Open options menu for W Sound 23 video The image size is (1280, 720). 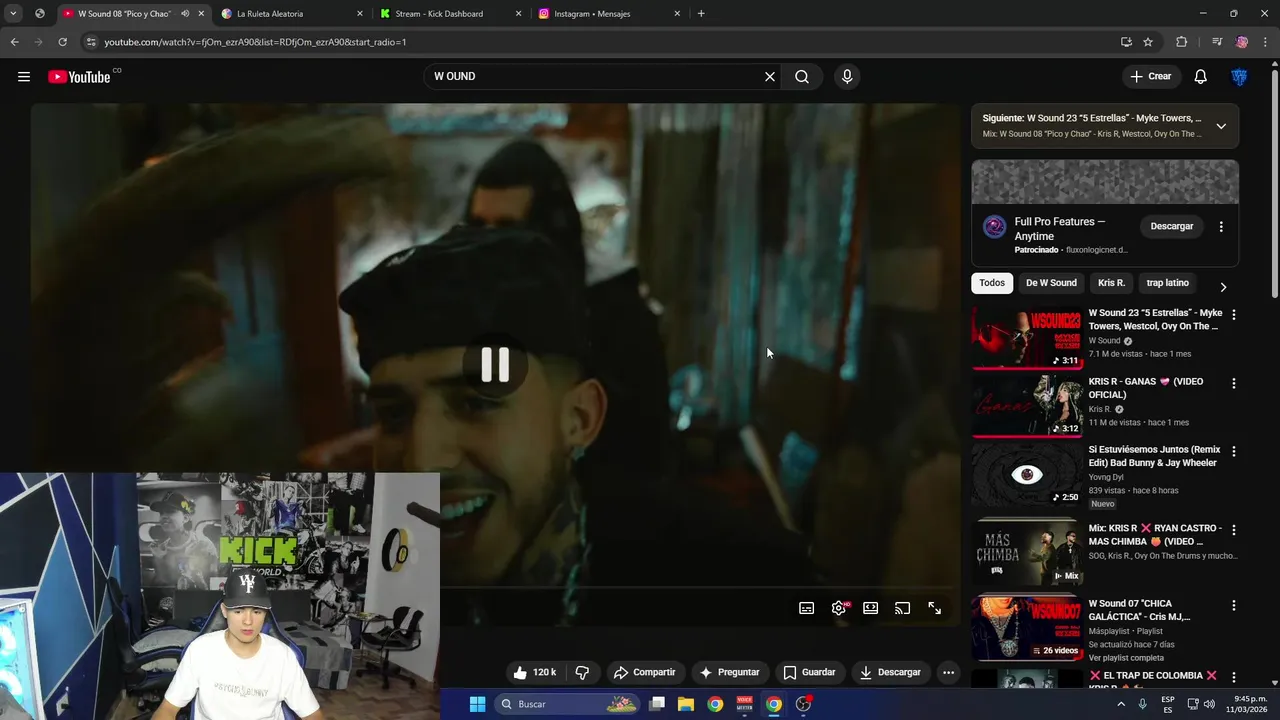1234,315
